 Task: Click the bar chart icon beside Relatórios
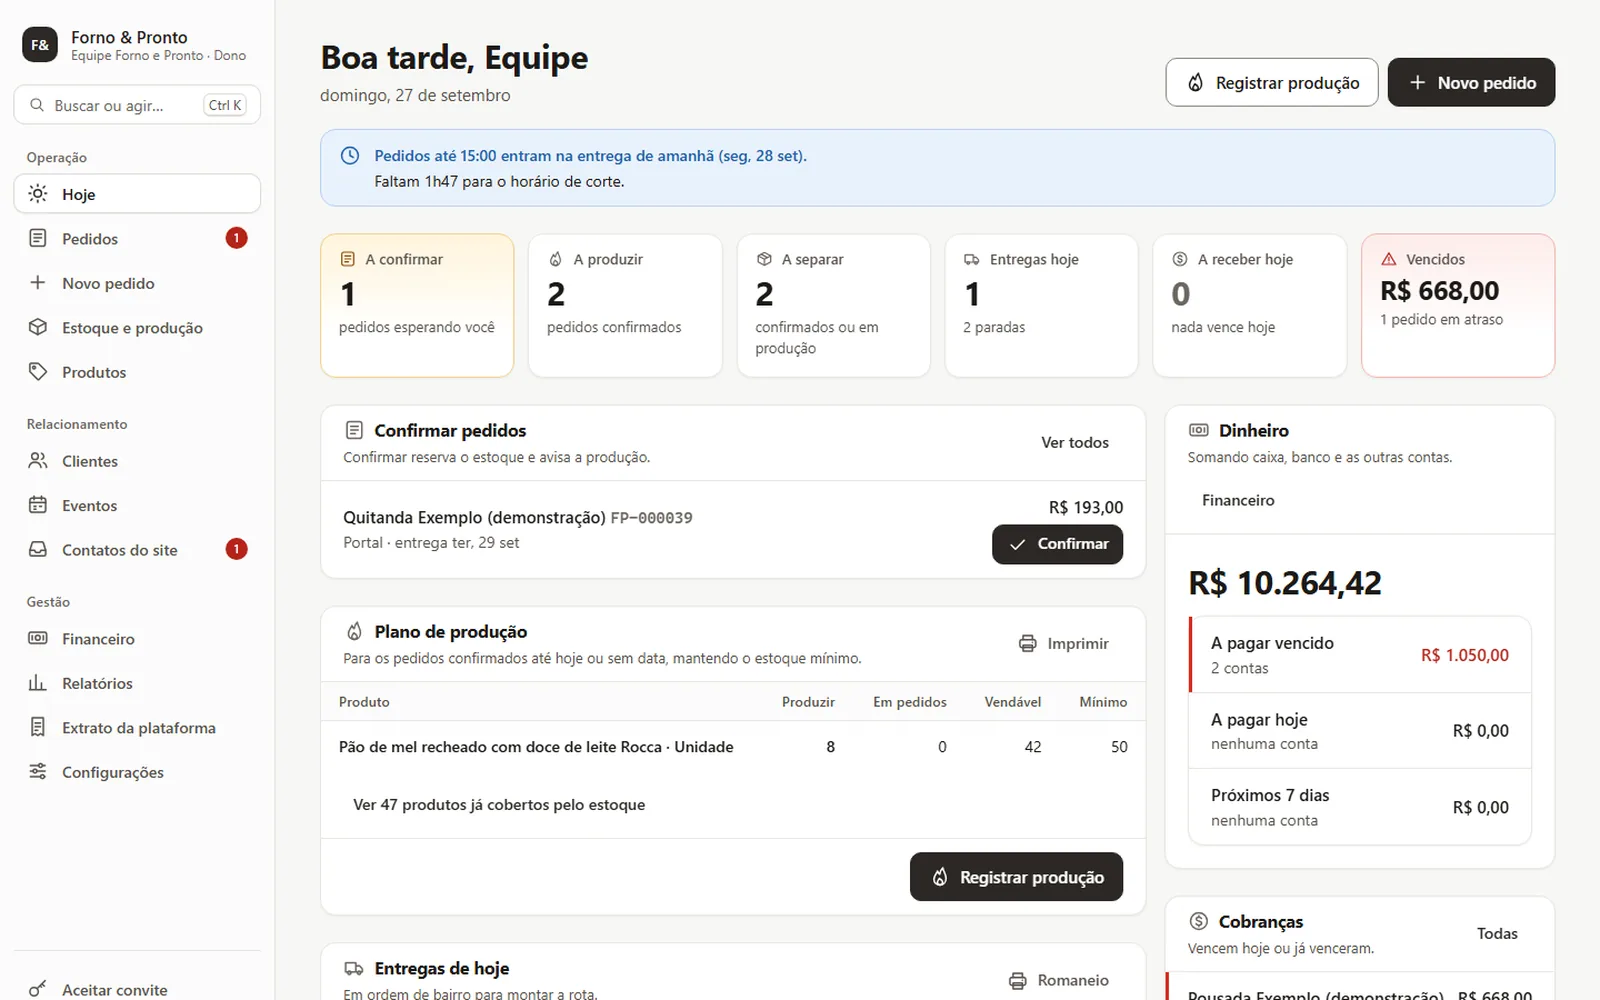click(38, 683)
